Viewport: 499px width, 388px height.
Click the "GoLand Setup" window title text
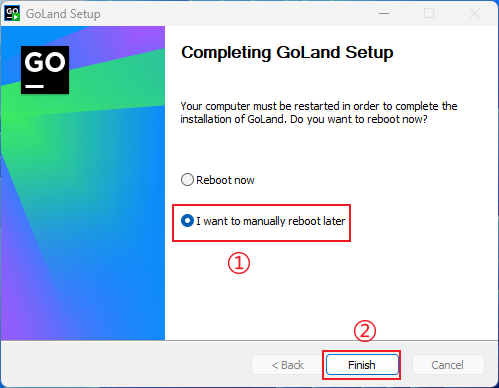[x=63, y=14]
